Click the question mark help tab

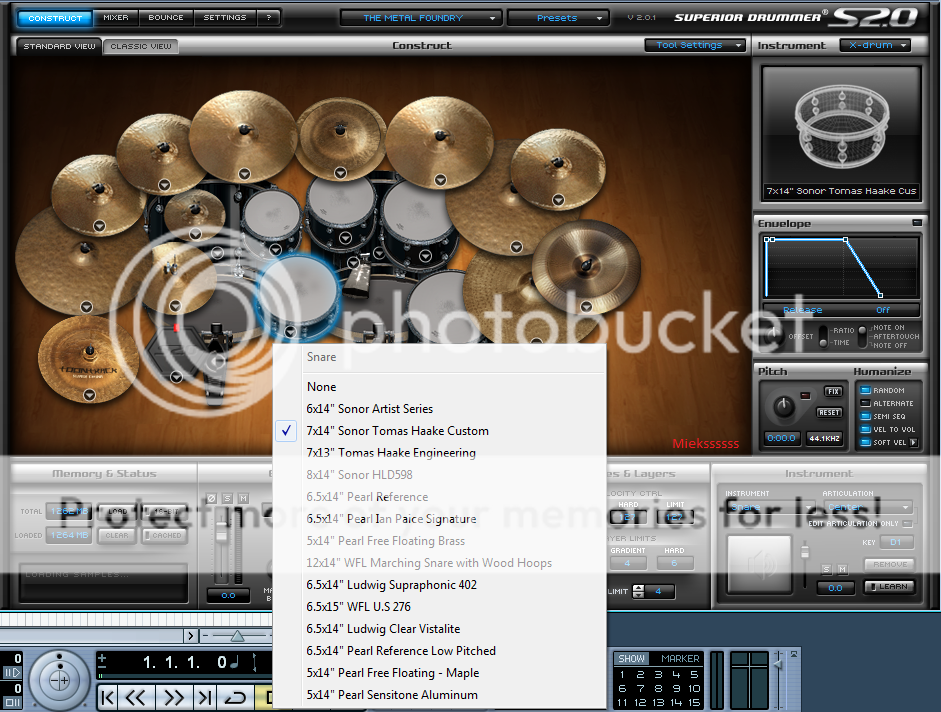click(x=269, y=18)
